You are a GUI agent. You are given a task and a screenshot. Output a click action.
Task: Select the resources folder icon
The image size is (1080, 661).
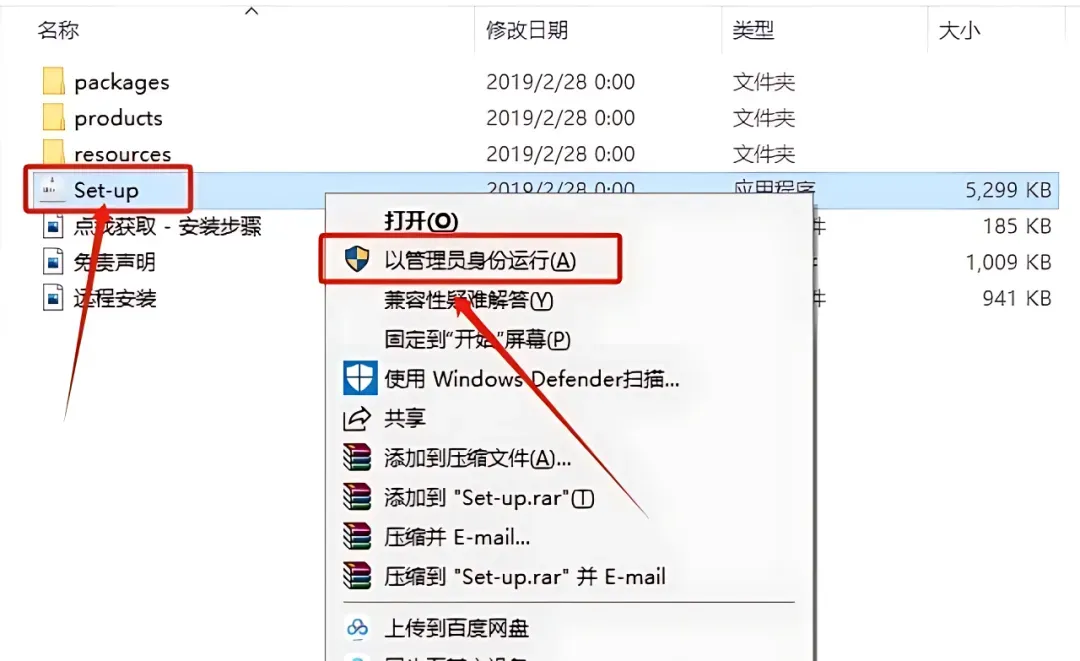coord(53,151)
